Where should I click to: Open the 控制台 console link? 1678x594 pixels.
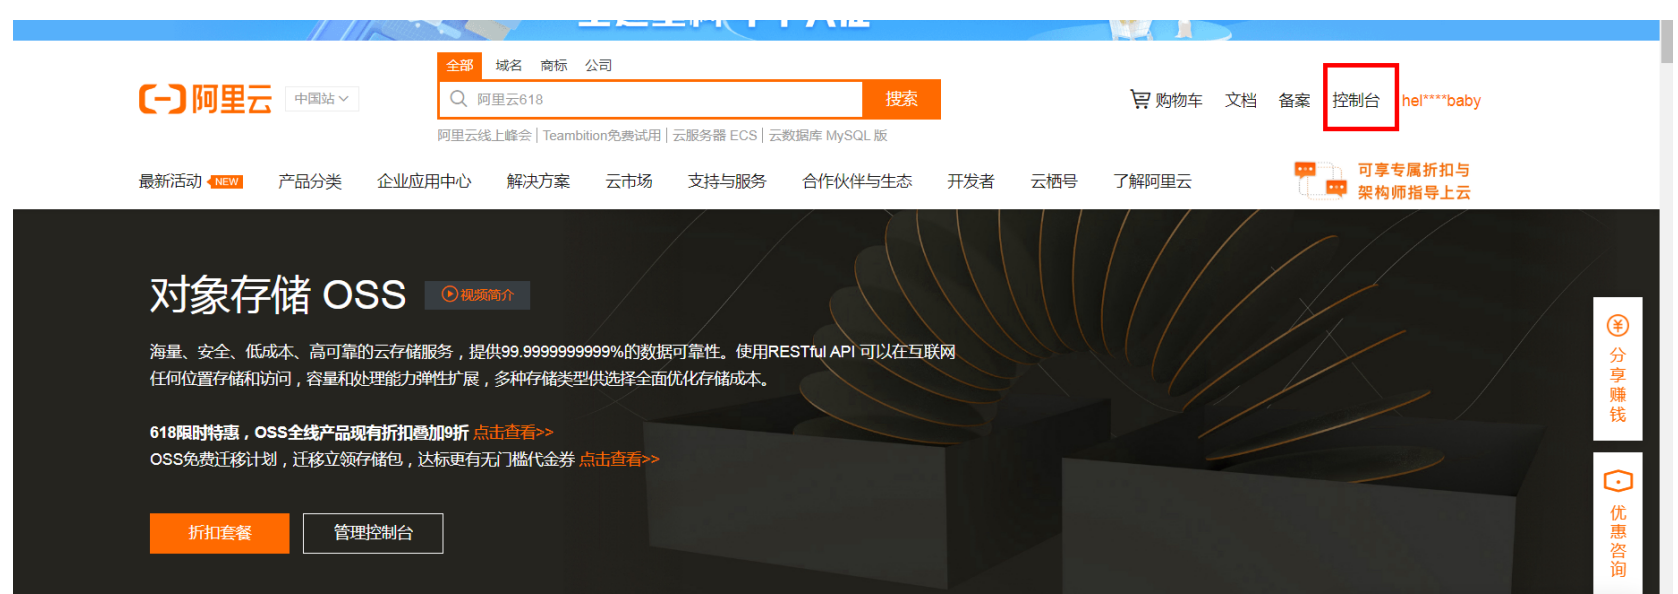[1356, 100]
